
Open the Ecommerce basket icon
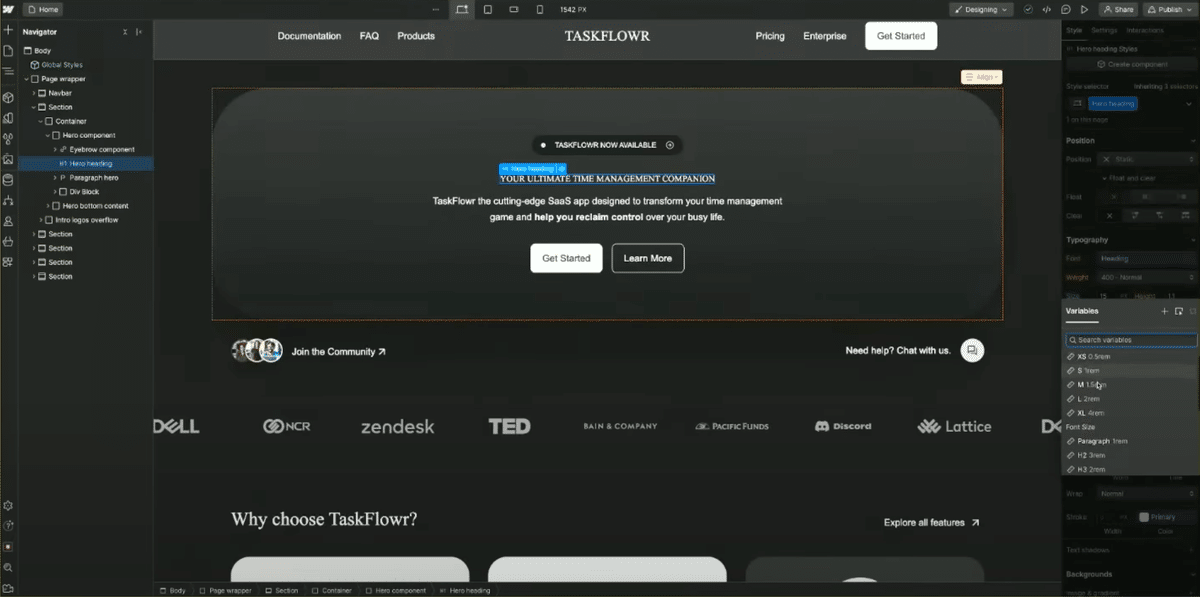8,241
